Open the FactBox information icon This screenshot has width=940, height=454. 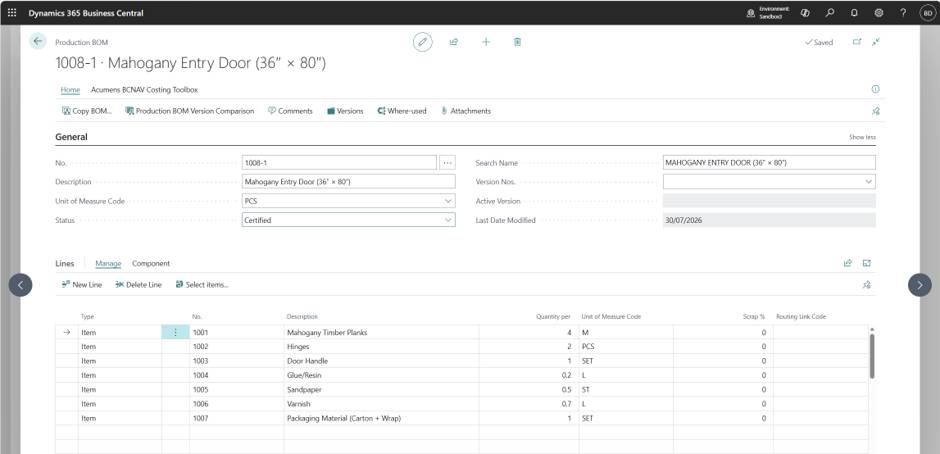coord(875,89)
